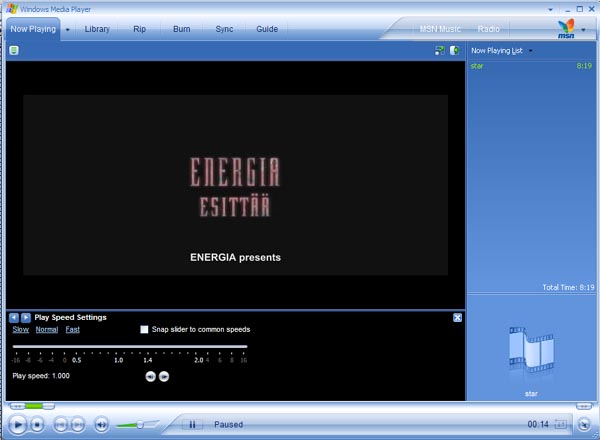Viewport: 600px width, 440px height.
Task: Mute the sound with the speaker button
Action: point(101,424)
